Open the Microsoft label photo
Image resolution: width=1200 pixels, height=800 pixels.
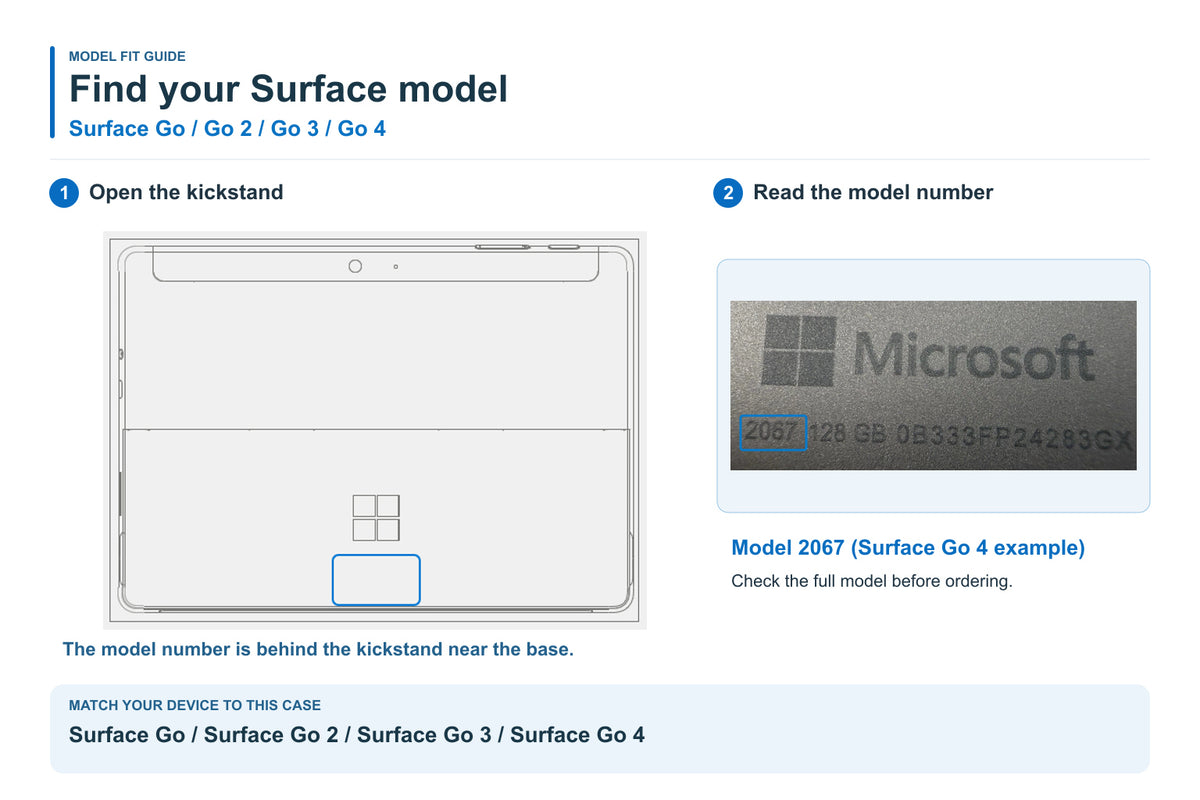click(933, 385)
